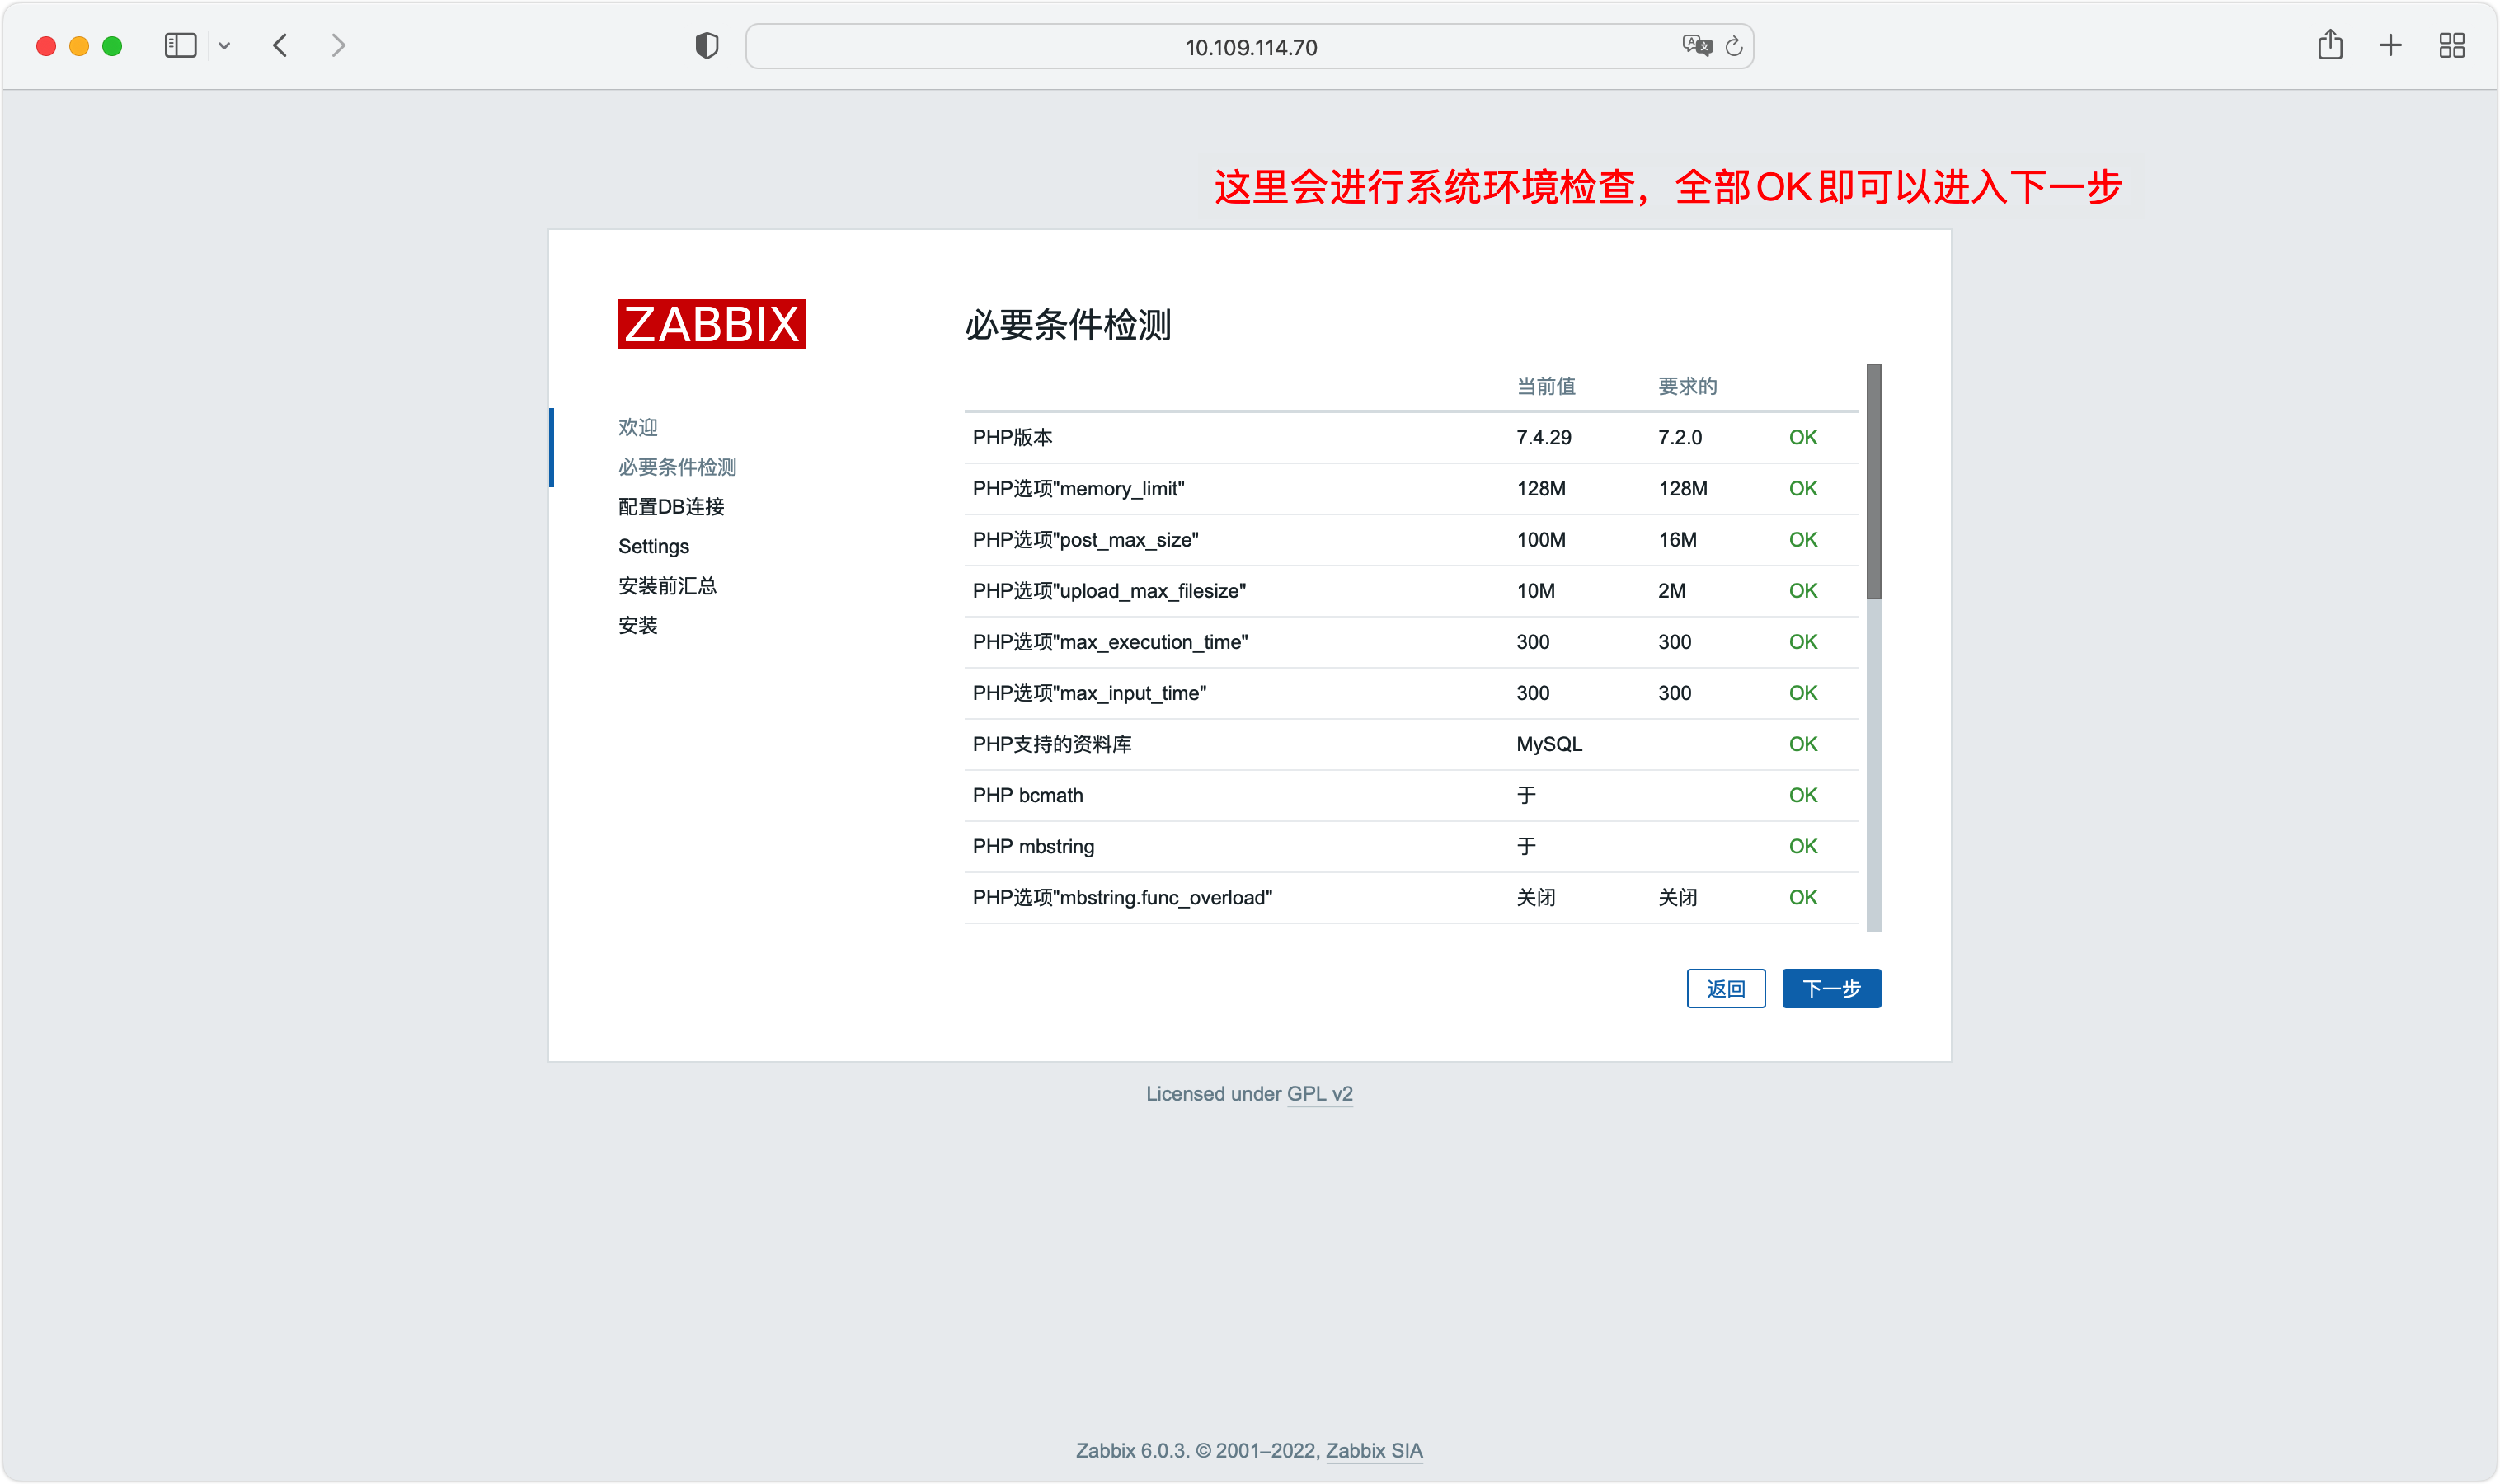Screen dimensions: 2500x1484
Task: Click the 当前值 column header
Action: tap(1545, 386)
